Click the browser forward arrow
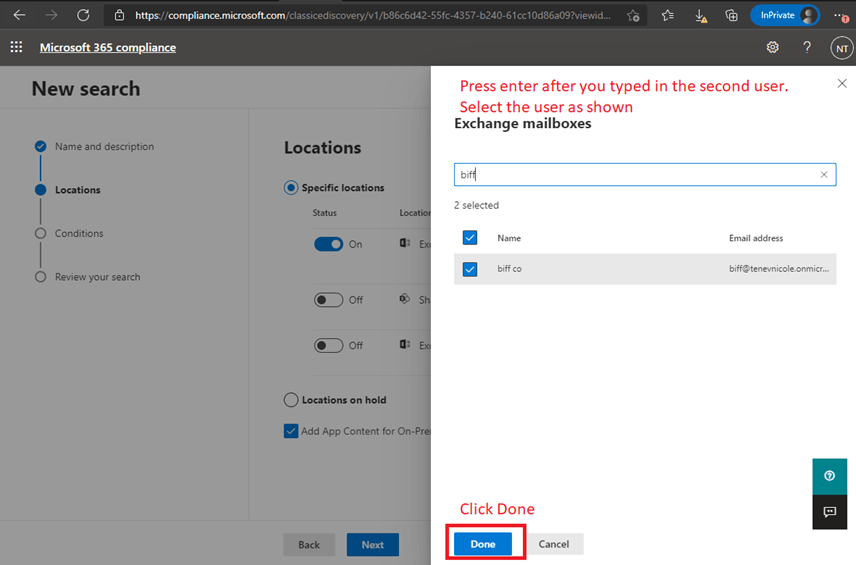This screenshot has width=856, height=565. coord(51,15)
